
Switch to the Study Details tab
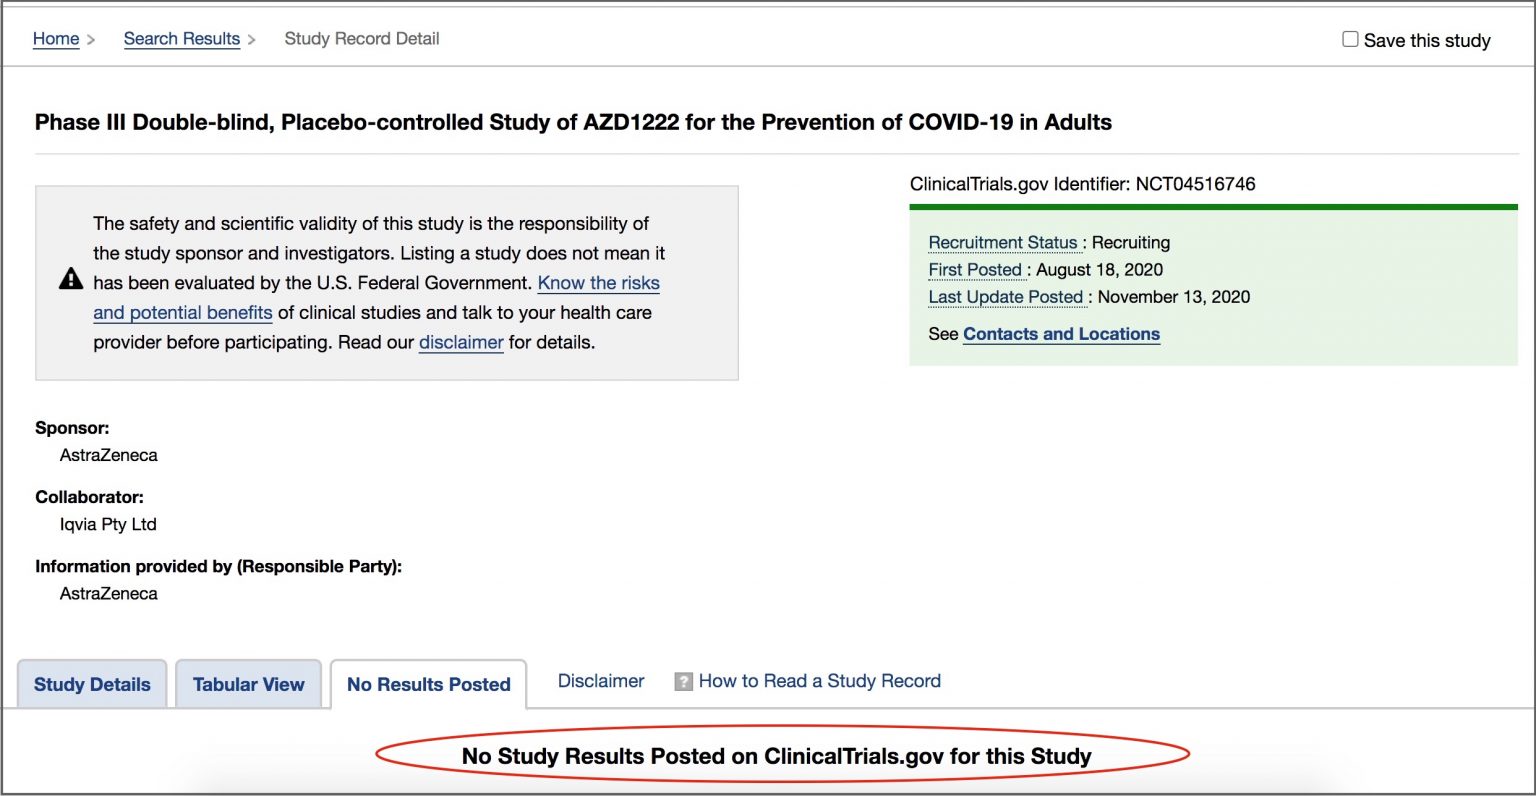coord(92,685)
